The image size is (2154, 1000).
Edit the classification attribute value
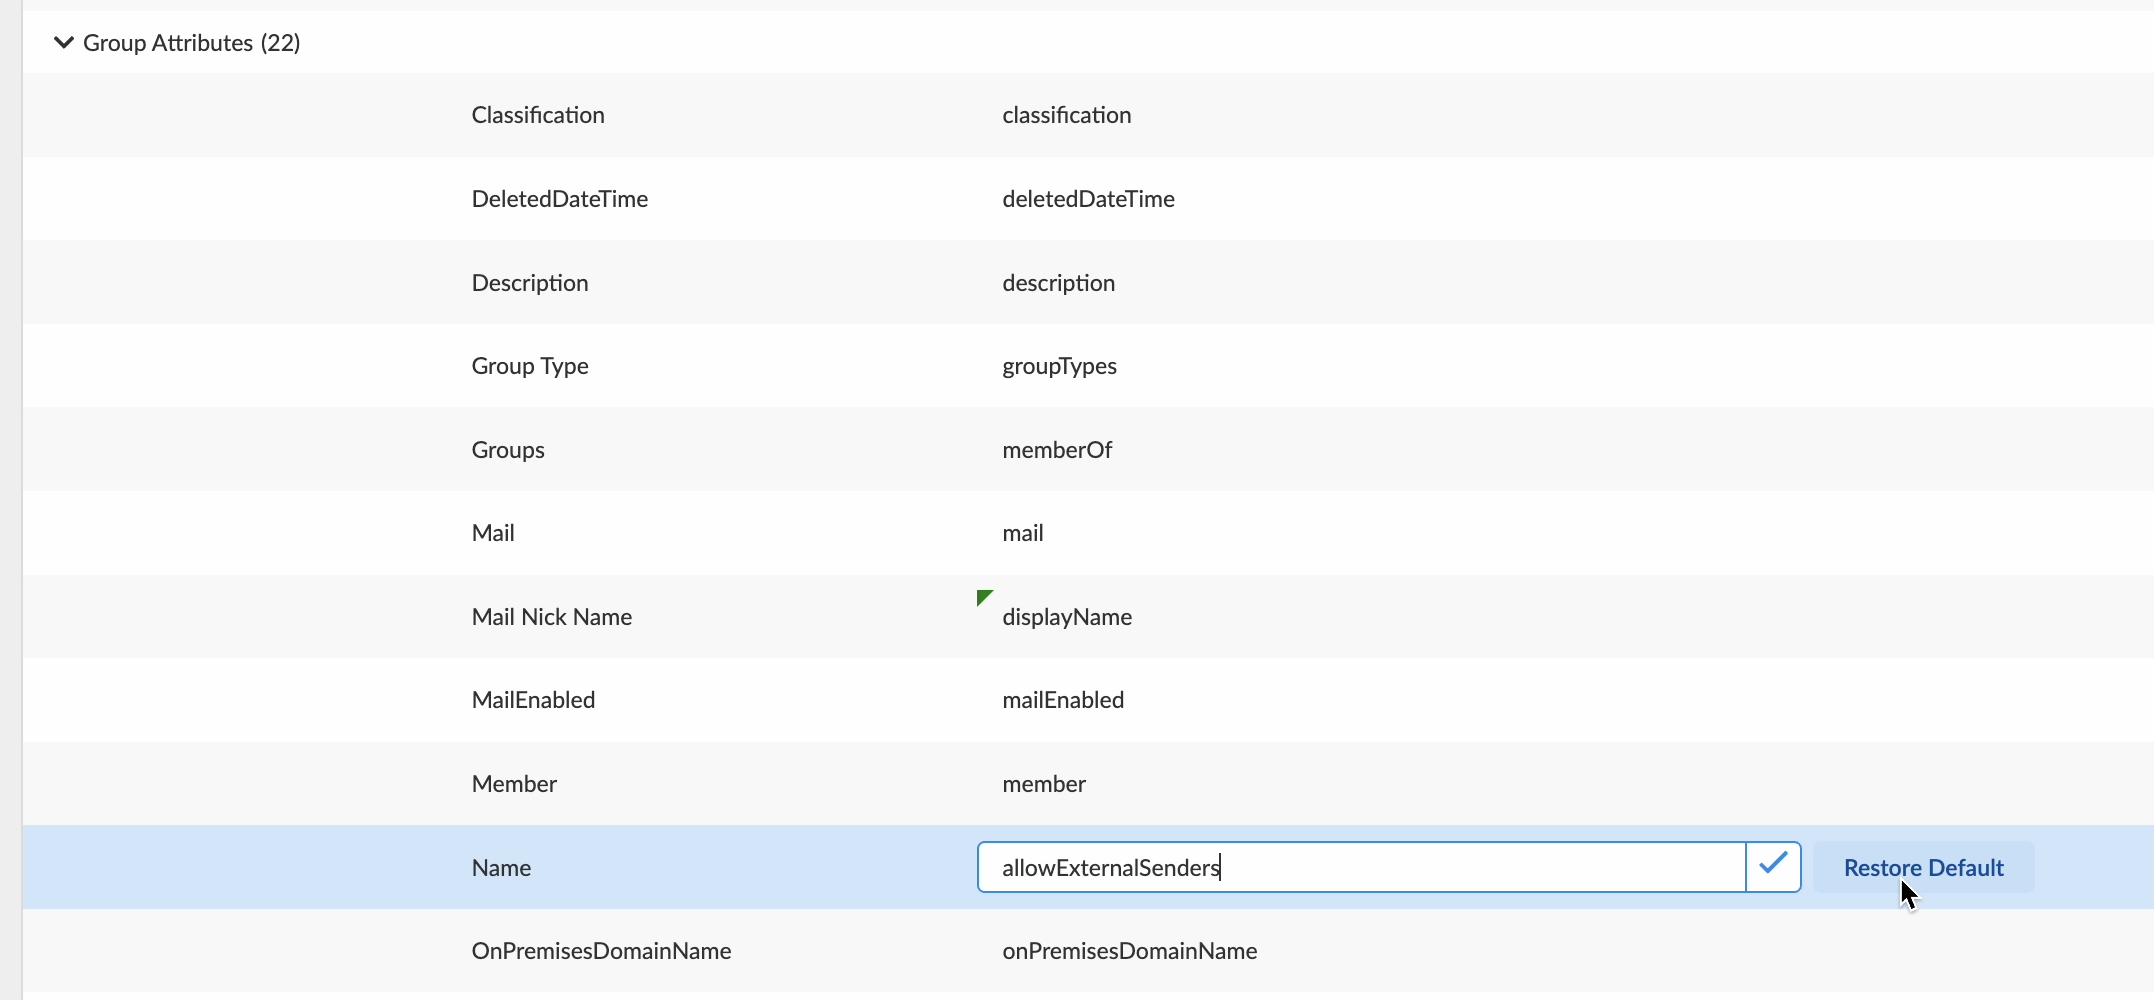[1066, 115]
